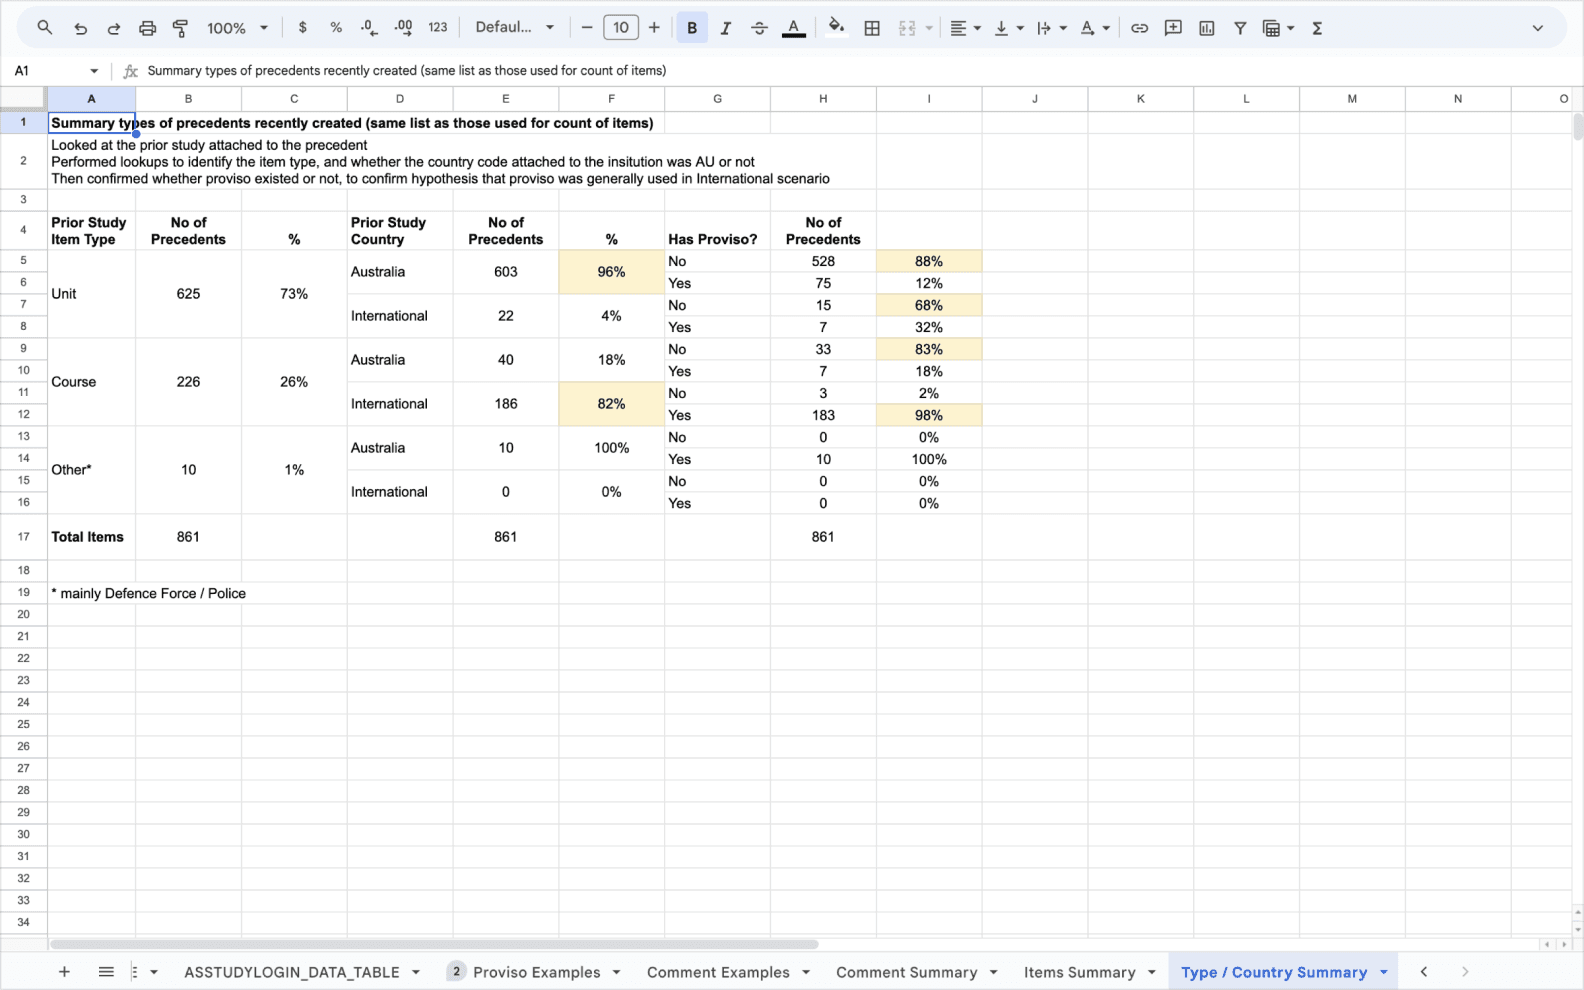Viewport: 1584px width, 990px height.
Task: Open Type / Country Summary tab menu arrow
Action: 1384,972
